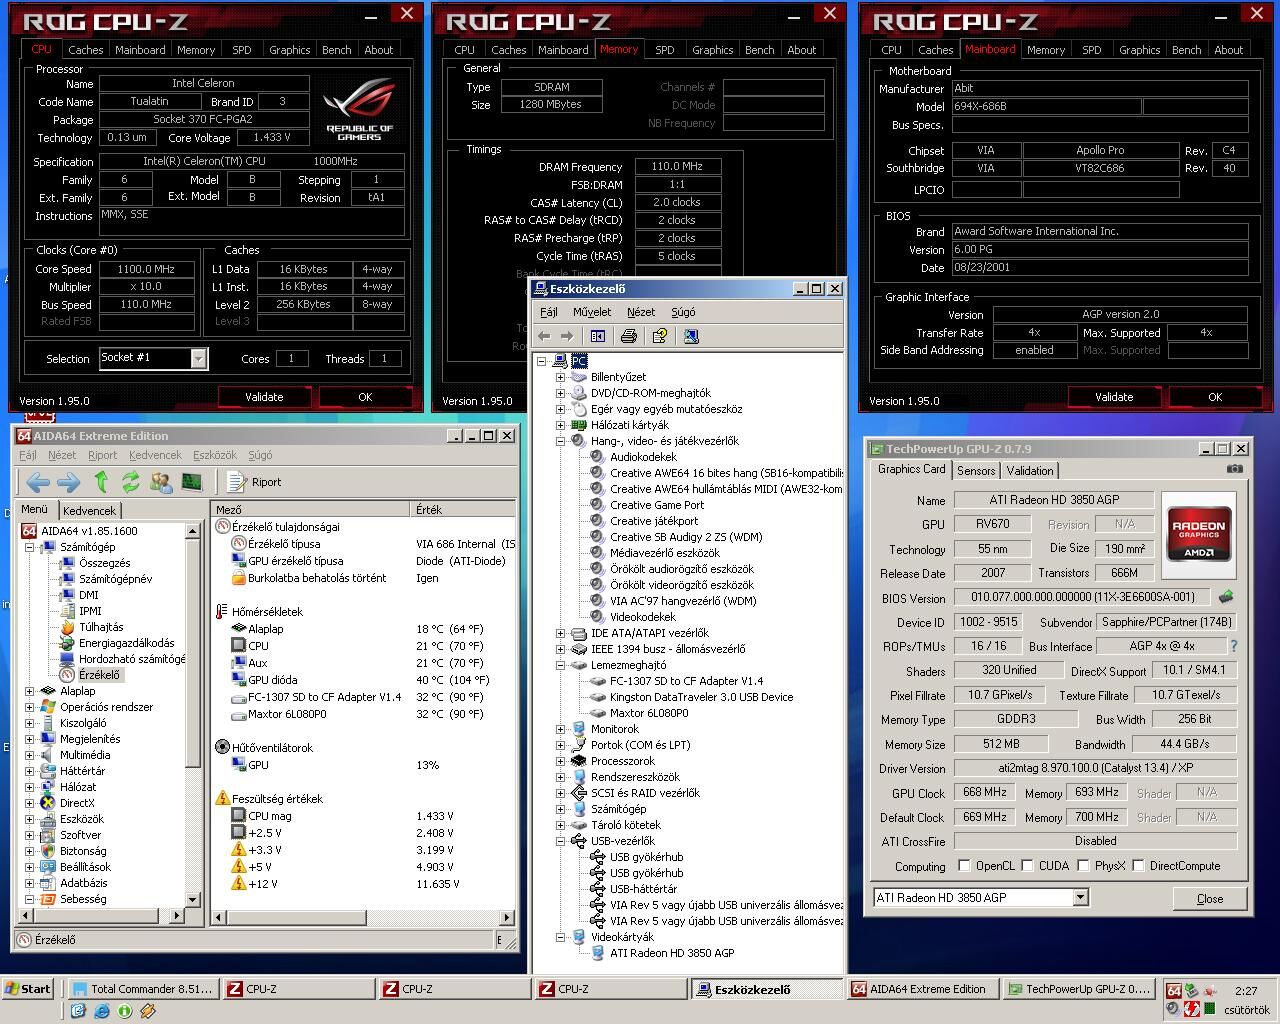Open Művelet menu in Device Manager
The image size is (1280, 1024).
point(592,312)
